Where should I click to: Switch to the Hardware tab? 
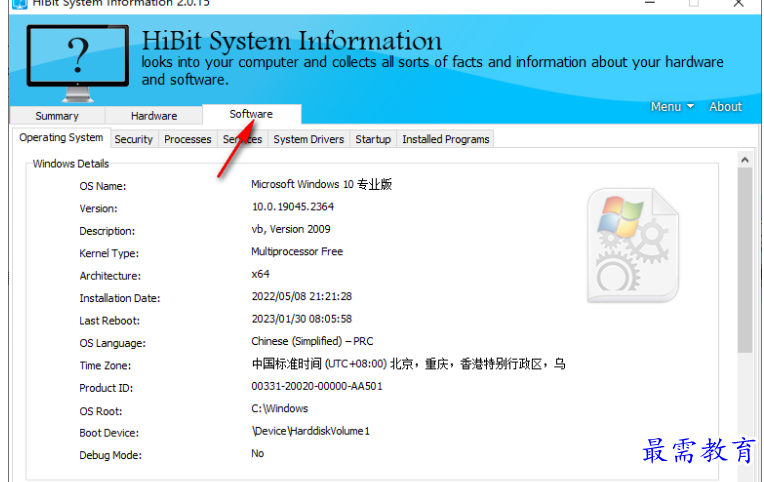(x=154, y=116)
